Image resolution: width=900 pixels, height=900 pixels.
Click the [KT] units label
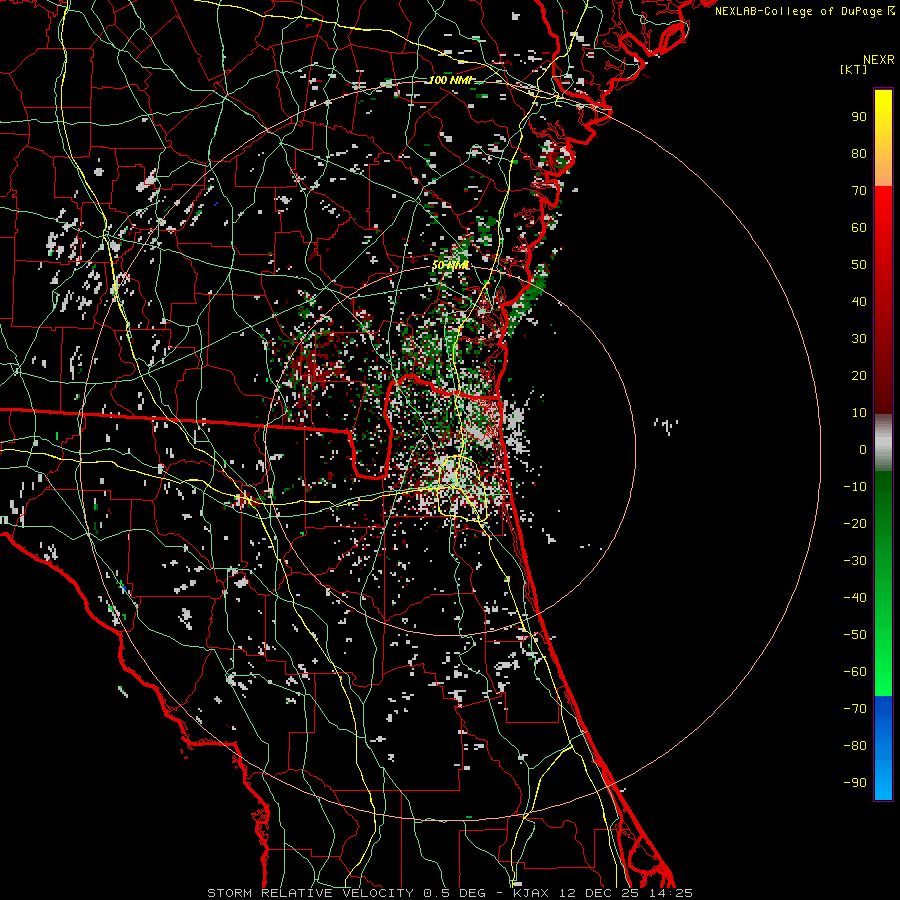point(854,69)
